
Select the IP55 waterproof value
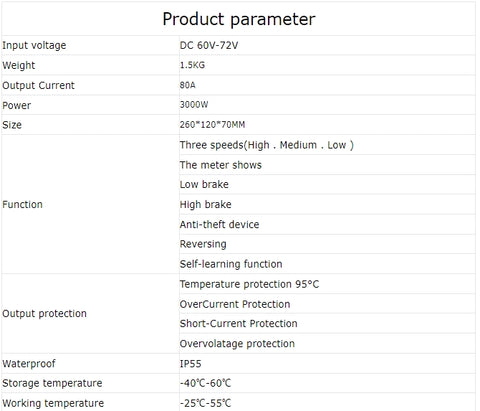tap(190, 364)
